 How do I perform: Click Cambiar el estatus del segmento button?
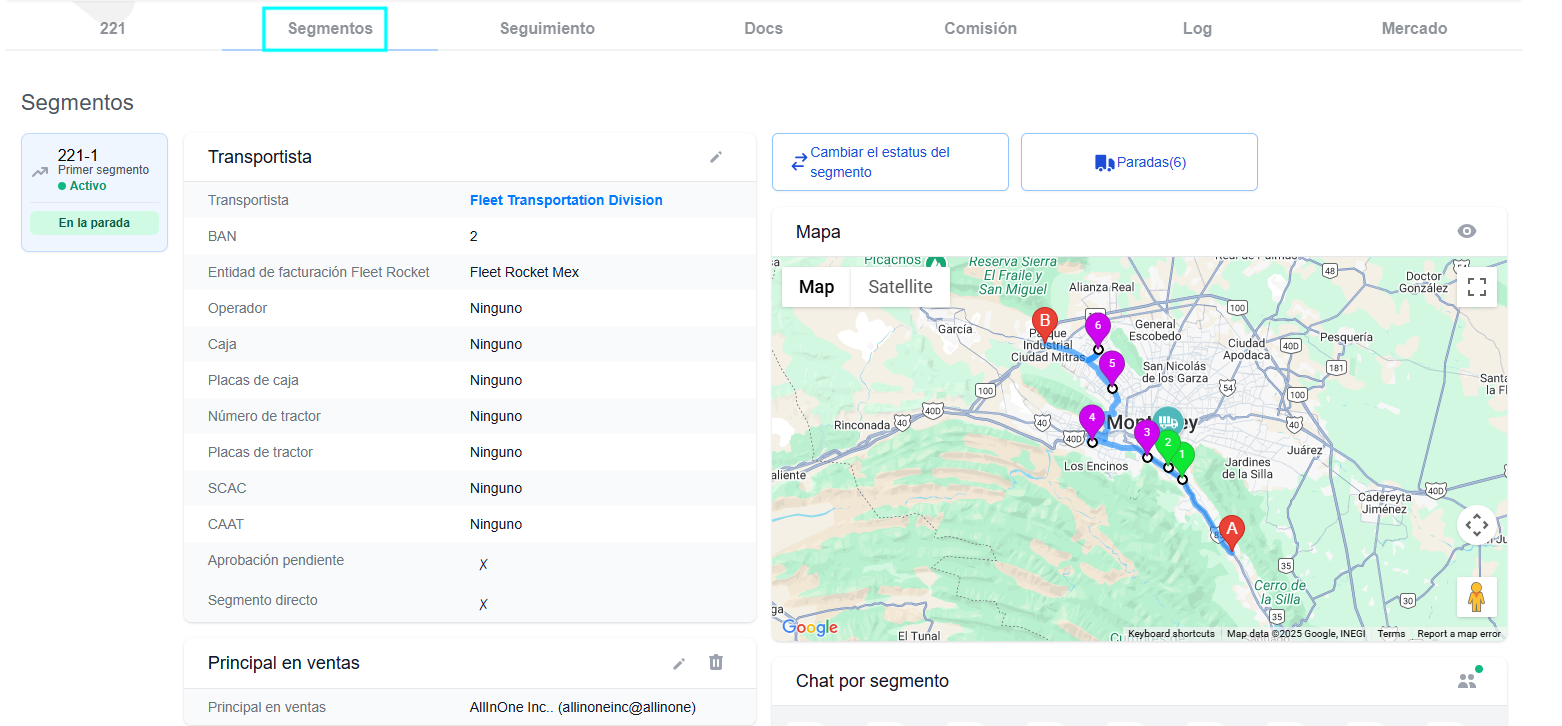click(x=890, y=162)
